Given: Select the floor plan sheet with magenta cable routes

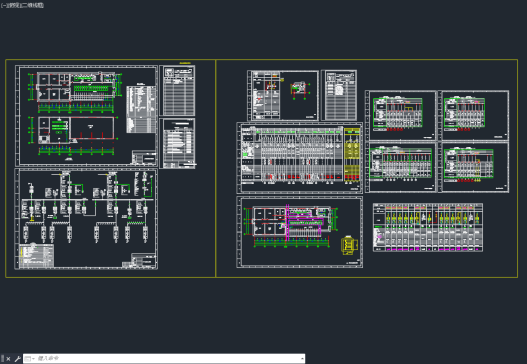Looking at the screenshot, I should pyautogui.click(x=300, y=232).
